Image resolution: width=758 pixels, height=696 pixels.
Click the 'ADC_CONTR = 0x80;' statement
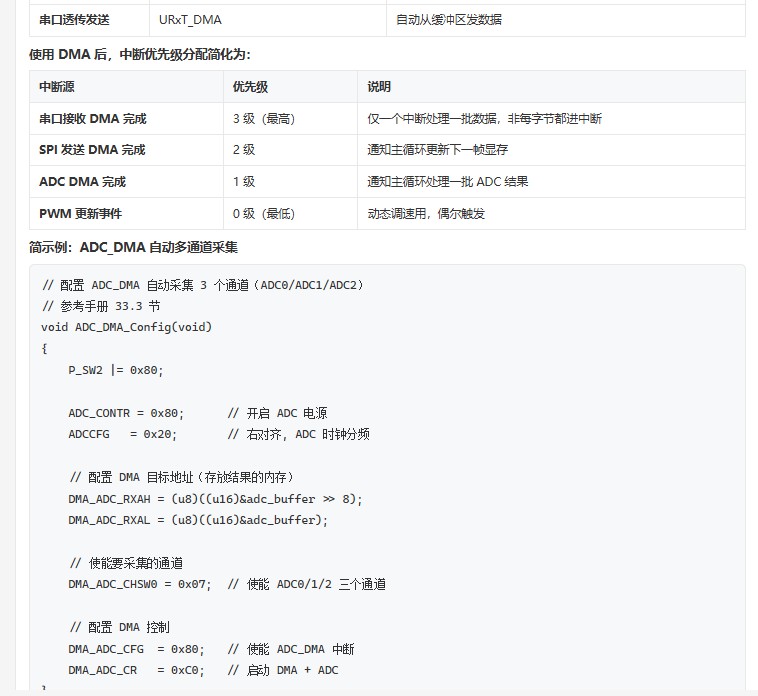(126, 413)
